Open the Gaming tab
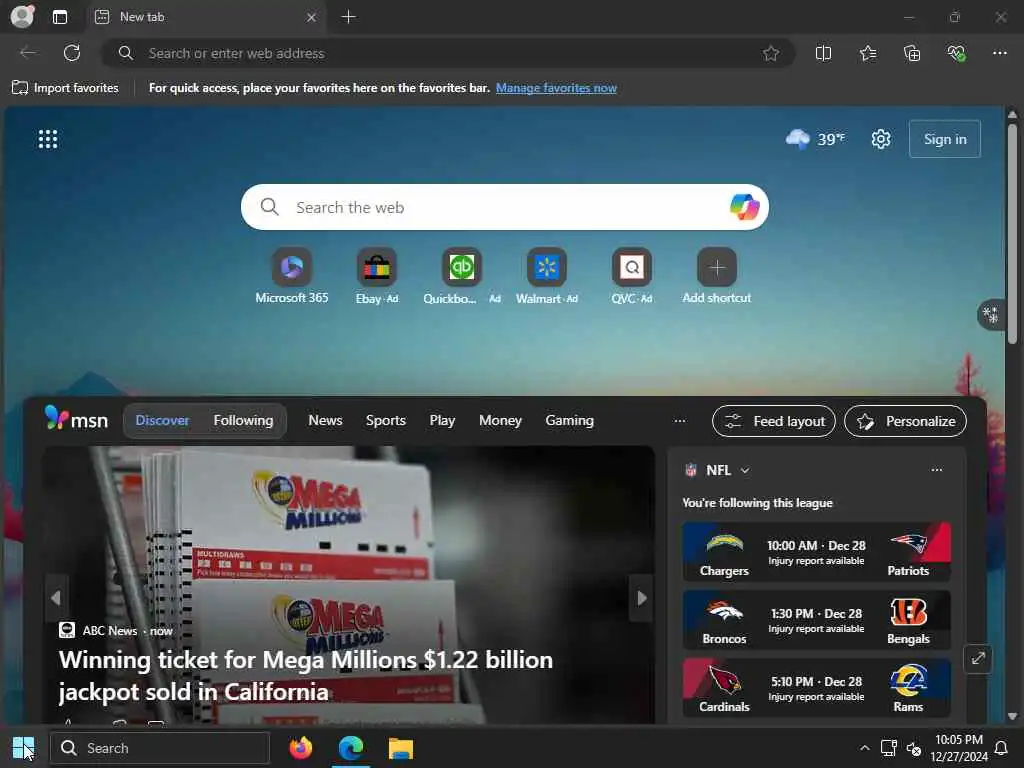 (569, 421)
